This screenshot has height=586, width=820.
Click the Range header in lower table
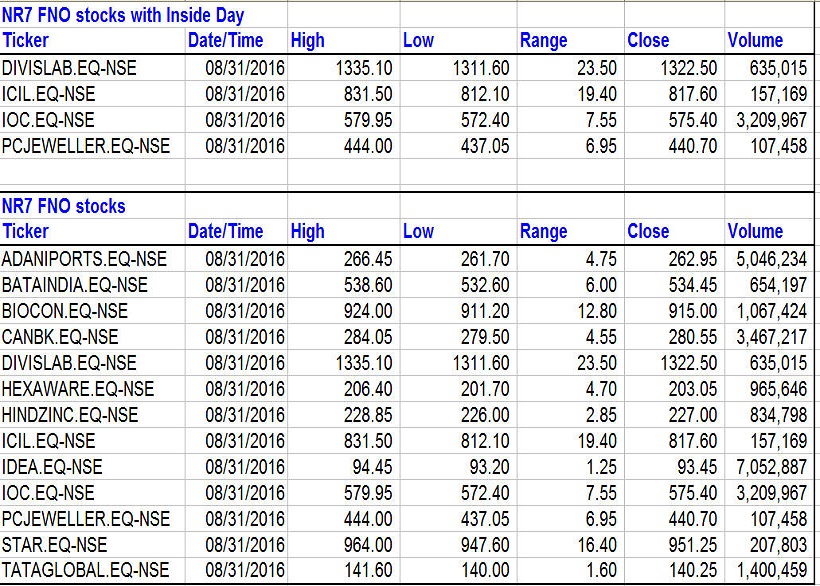point(544,232)
